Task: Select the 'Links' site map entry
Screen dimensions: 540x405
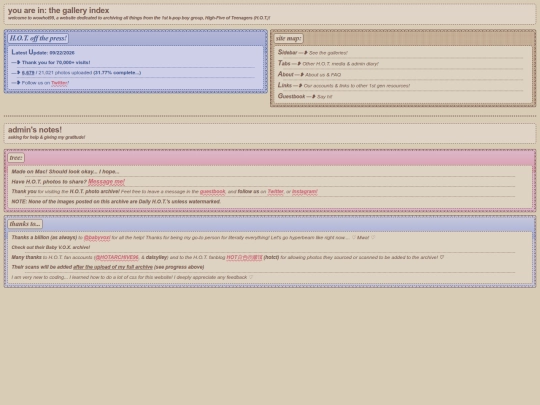Action: [x=285, y=85]
